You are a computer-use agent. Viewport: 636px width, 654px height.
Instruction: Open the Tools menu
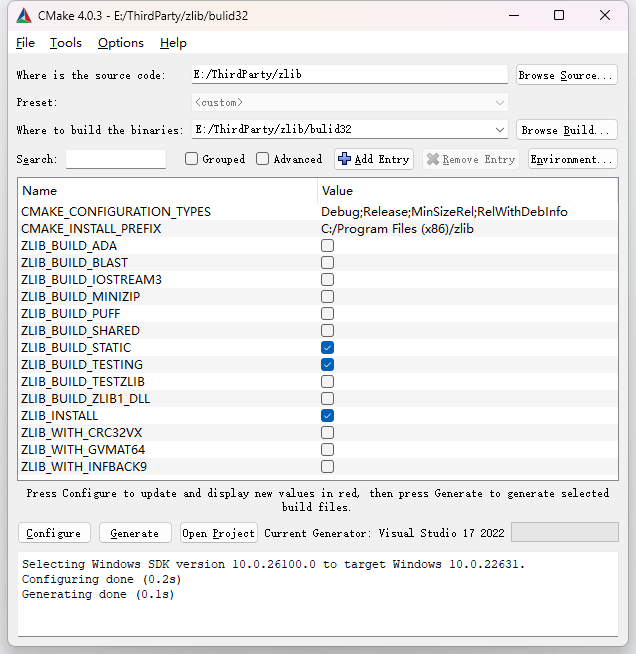coord(66,43)
